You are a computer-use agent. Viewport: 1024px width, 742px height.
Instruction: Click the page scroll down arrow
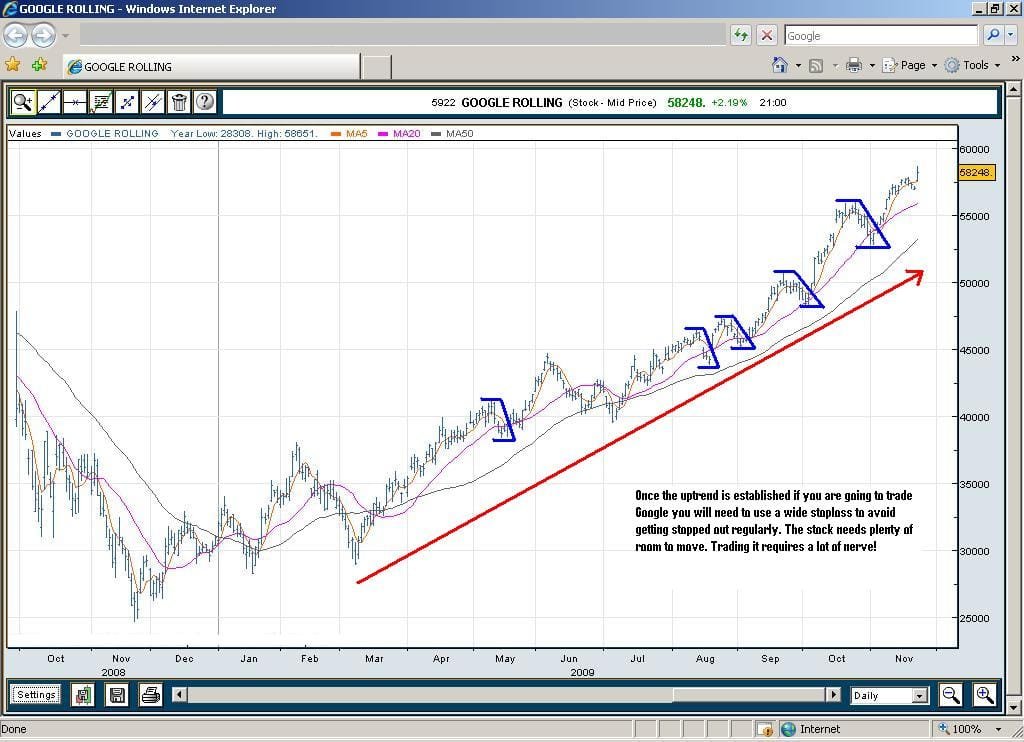1014,707
